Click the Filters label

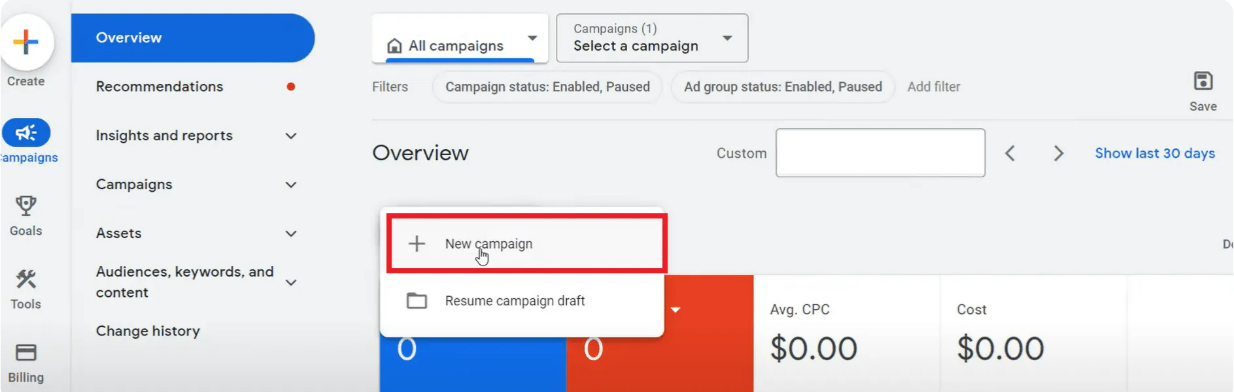click(390, 87)
